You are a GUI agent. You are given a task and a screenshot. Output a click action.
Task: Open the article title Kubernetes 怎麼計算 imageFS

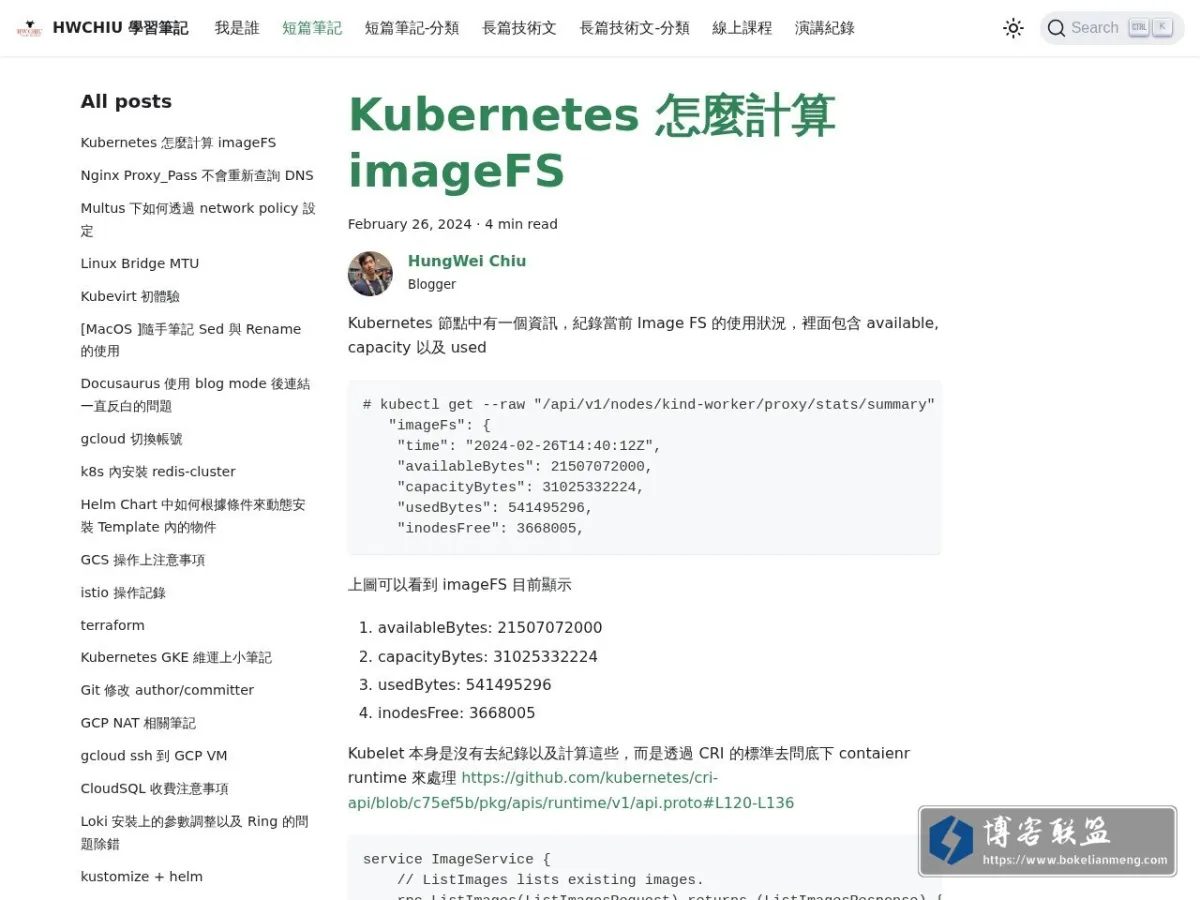pos(592,142)
